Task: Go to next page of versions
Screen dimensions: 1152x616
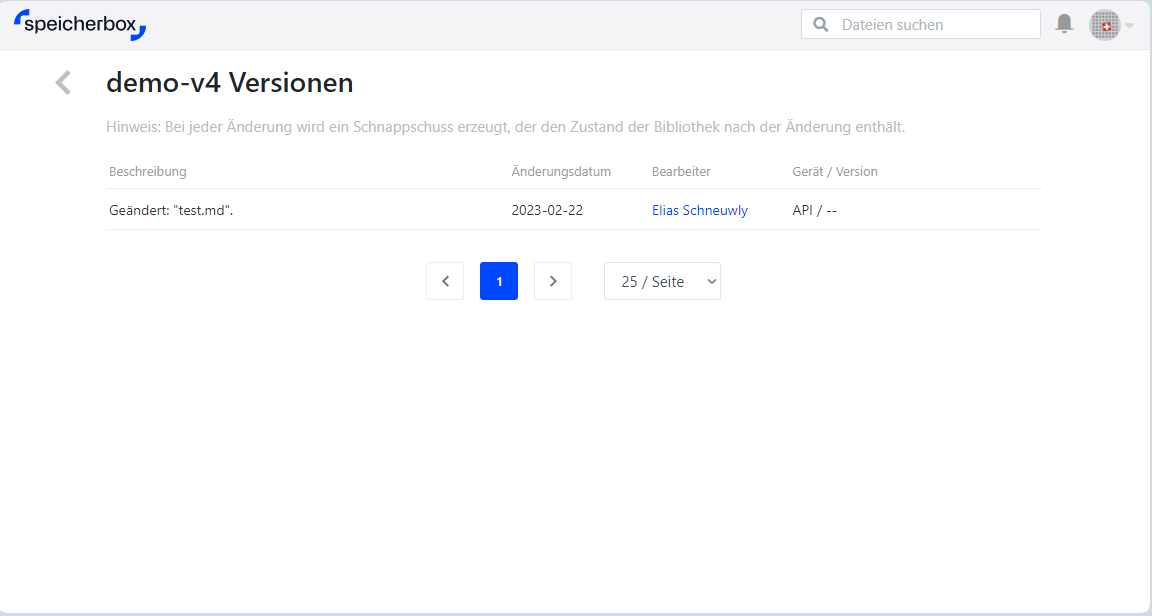Action: point(553,282)
